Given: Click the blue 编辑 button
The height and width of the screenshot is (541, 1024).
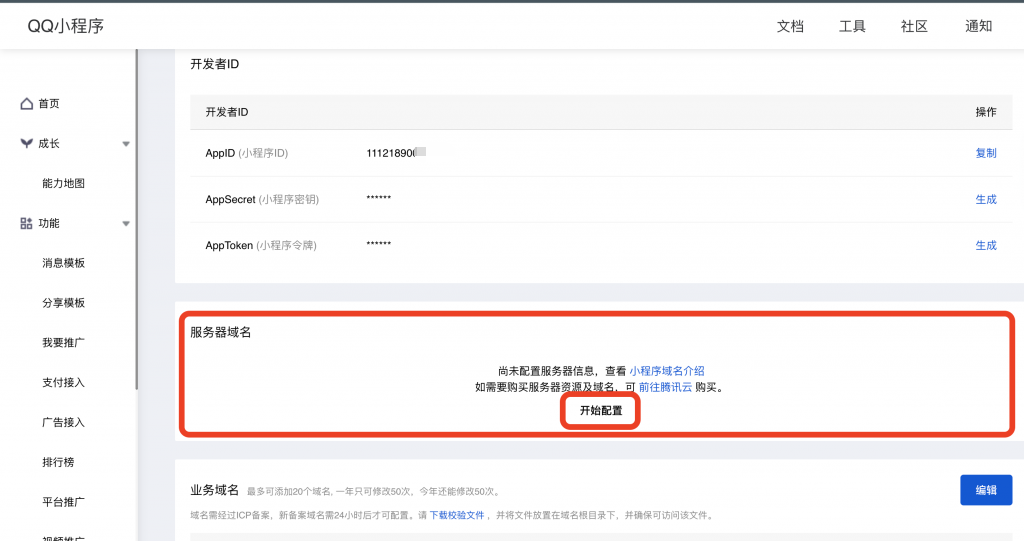Looking at the screenshot, I should (985, 490).
